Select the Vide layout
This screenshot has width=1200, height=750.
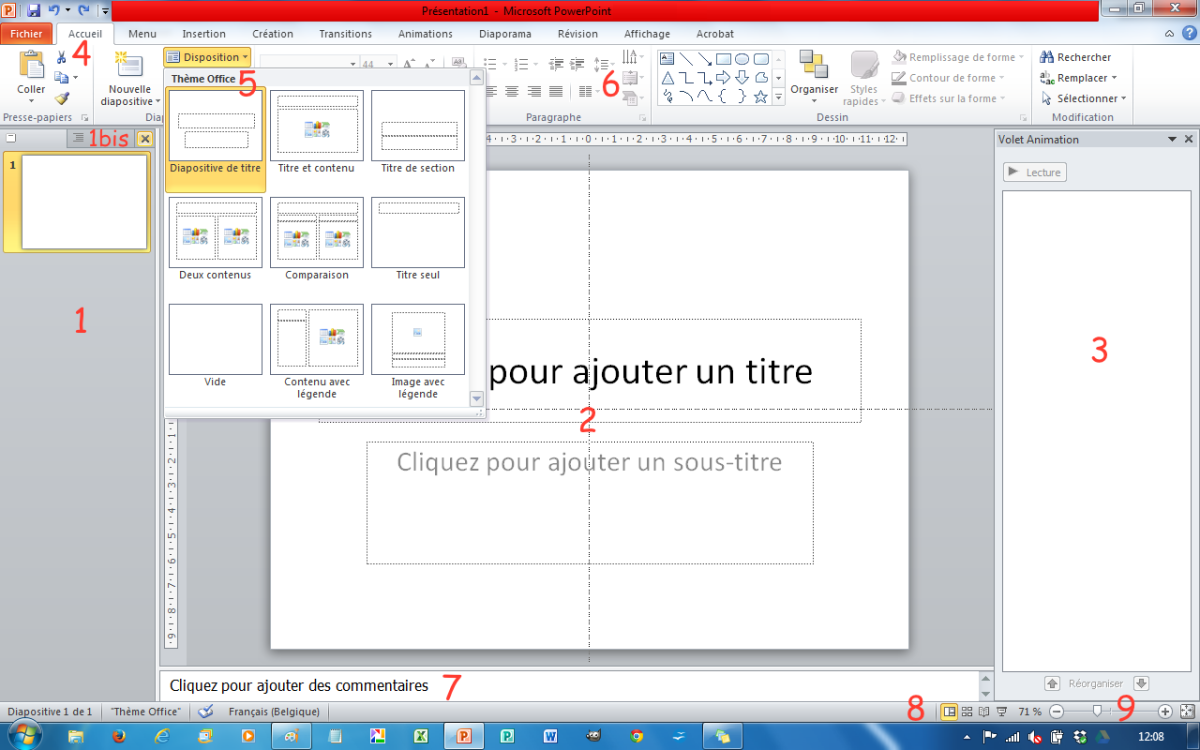(215, 346)
